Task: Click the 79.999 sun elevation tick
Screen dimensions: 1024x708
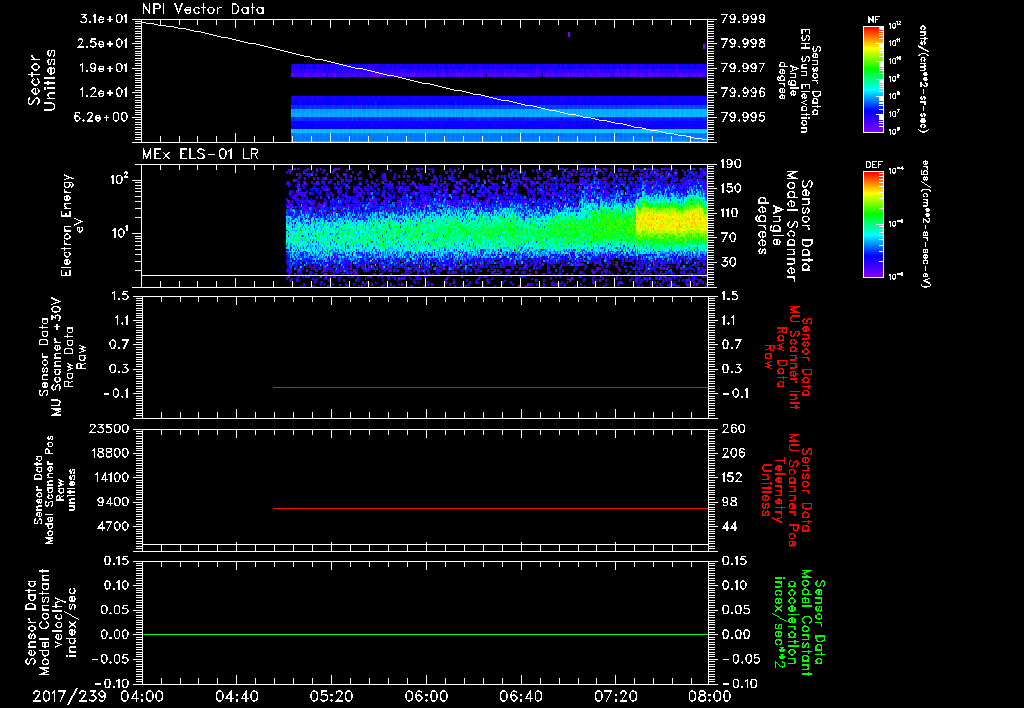Action: tap(743, 19)
